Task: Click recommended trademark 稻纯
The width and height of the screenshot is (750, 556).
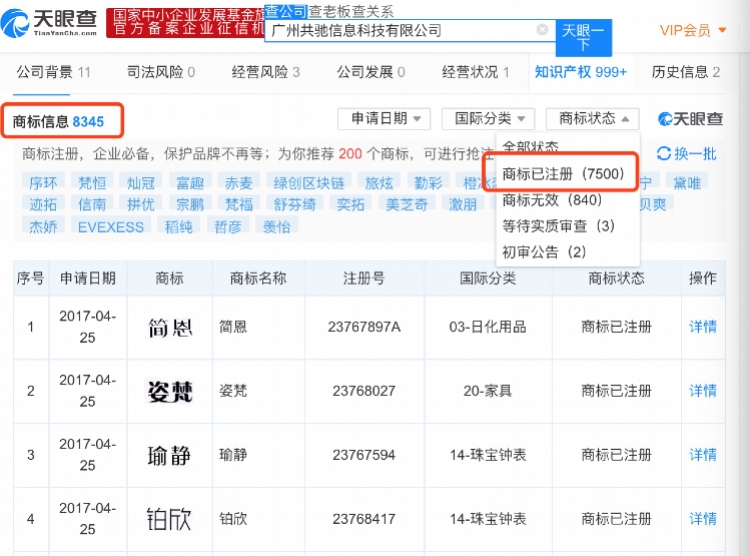Action: [178, 226]
